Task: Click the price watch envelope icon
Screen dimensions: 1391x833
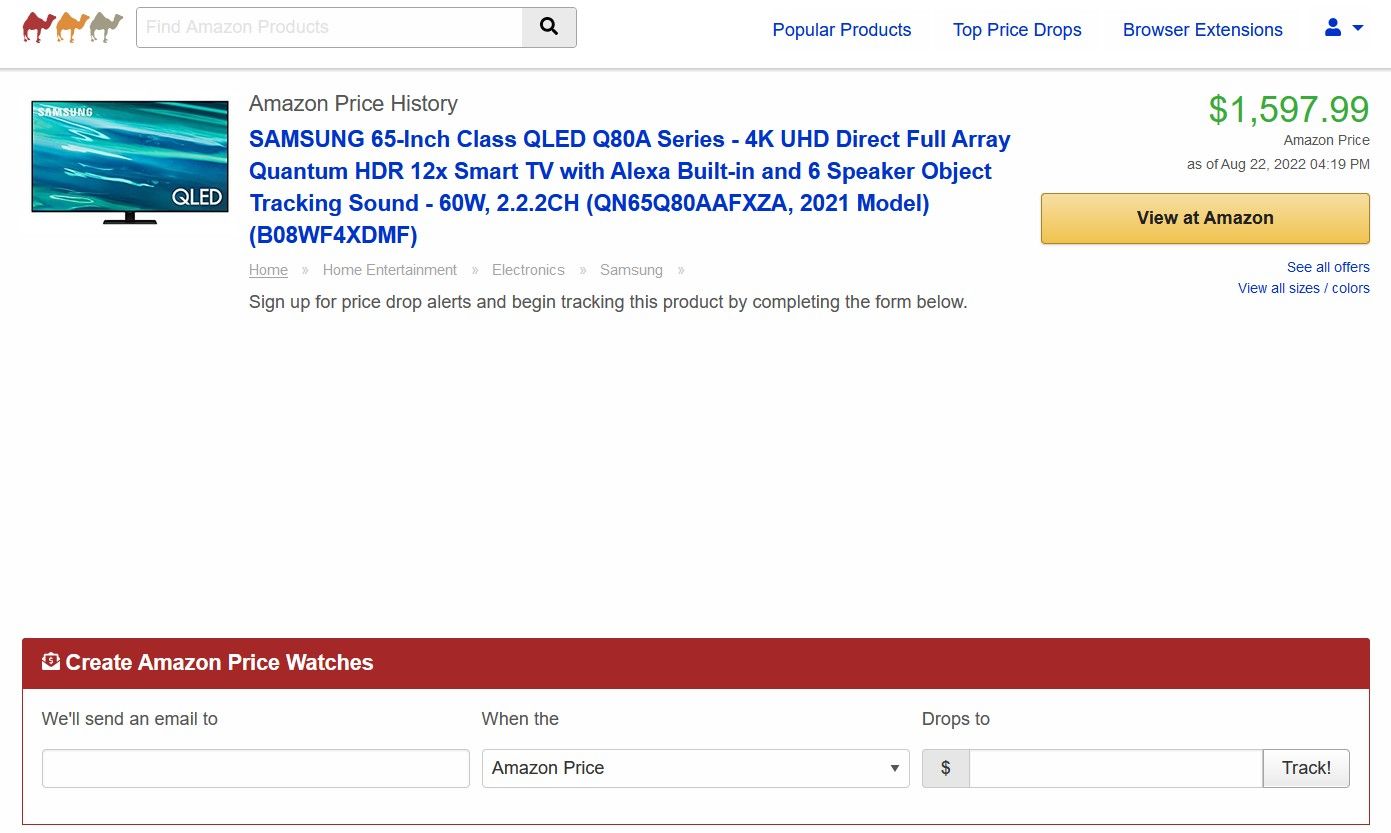Action: (x=51, y=661)
